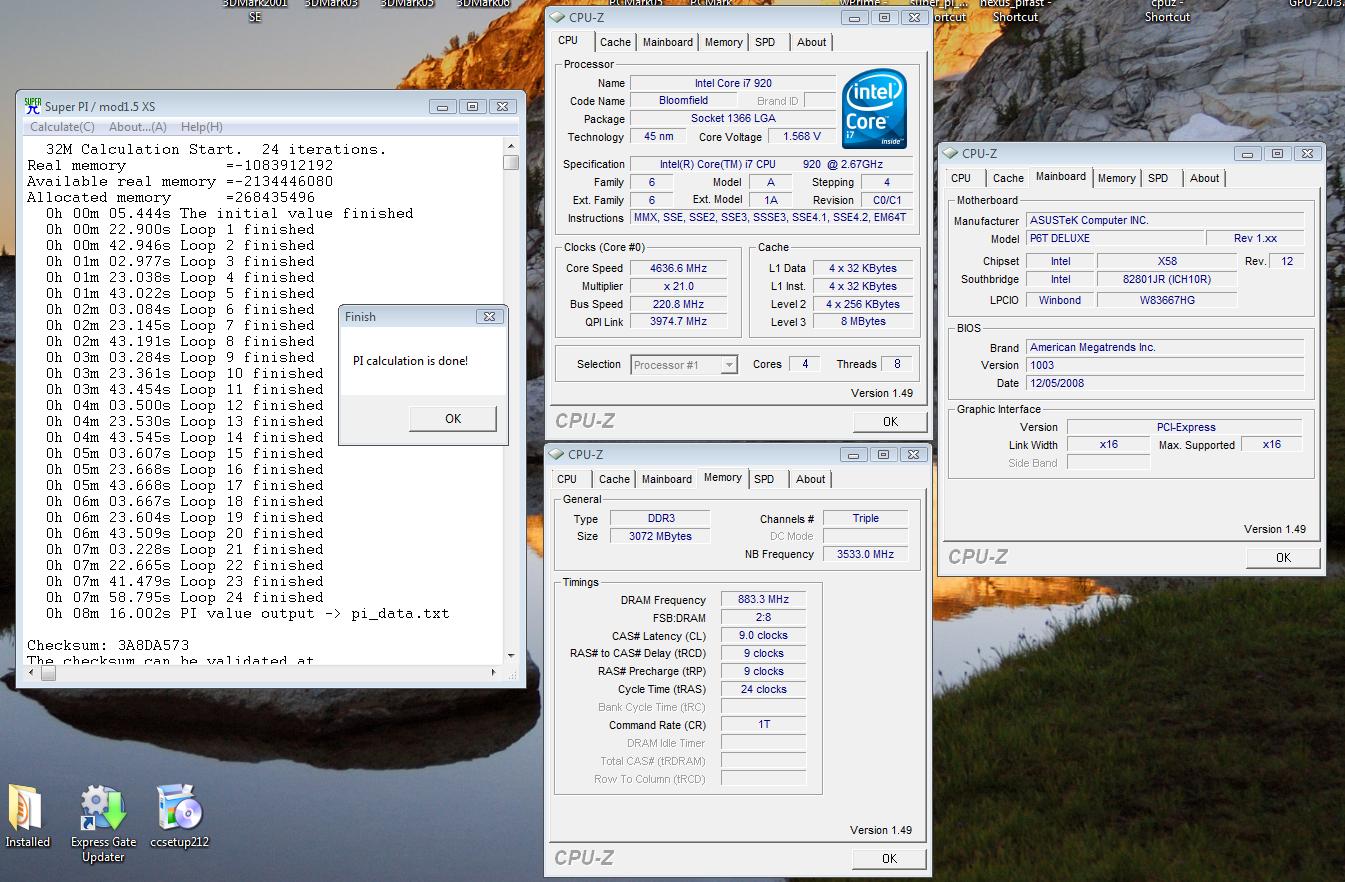The height and width of the screenshot is (882, 1345).
Task: Click the '9.0 clocks' CAS latency value
Action: tap(763, 636)
